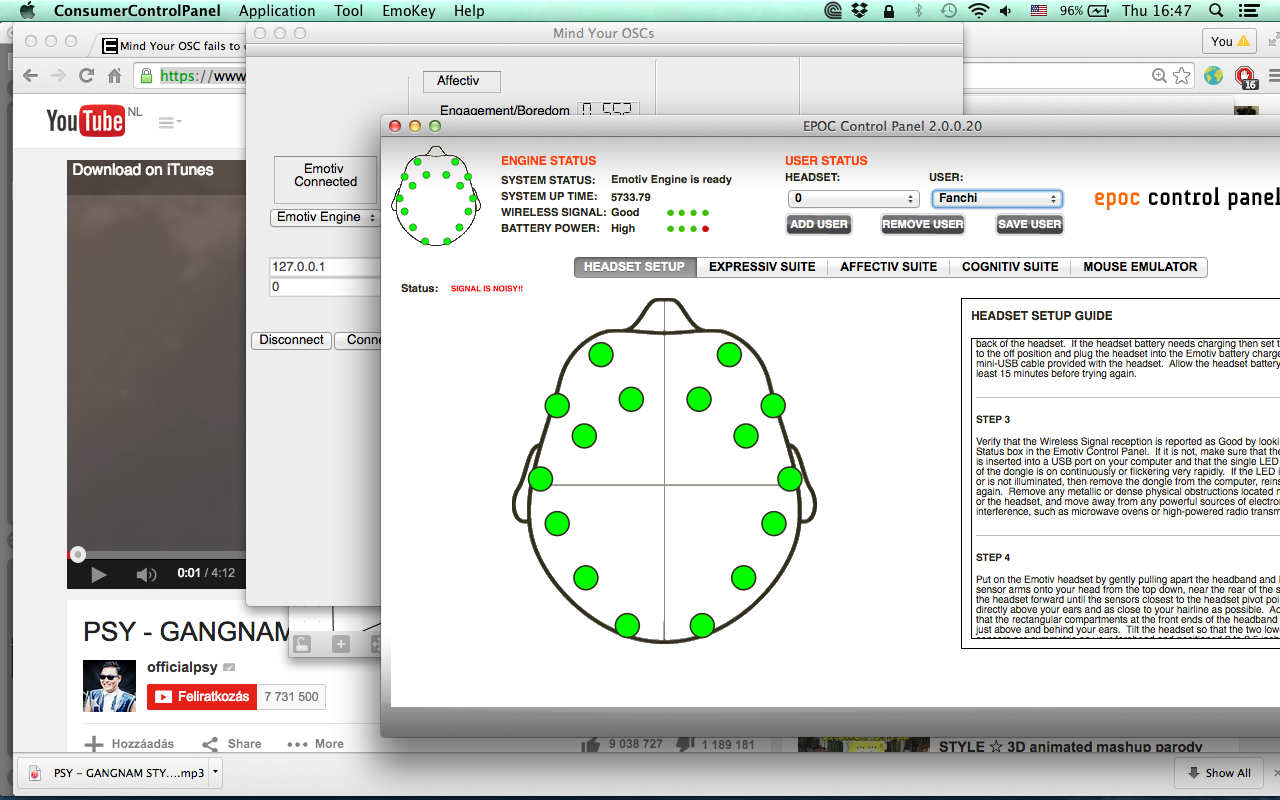Play the YouTube video
This screenshot has width=1280, height=800.
pyautogui.click(x=98, y=574)
